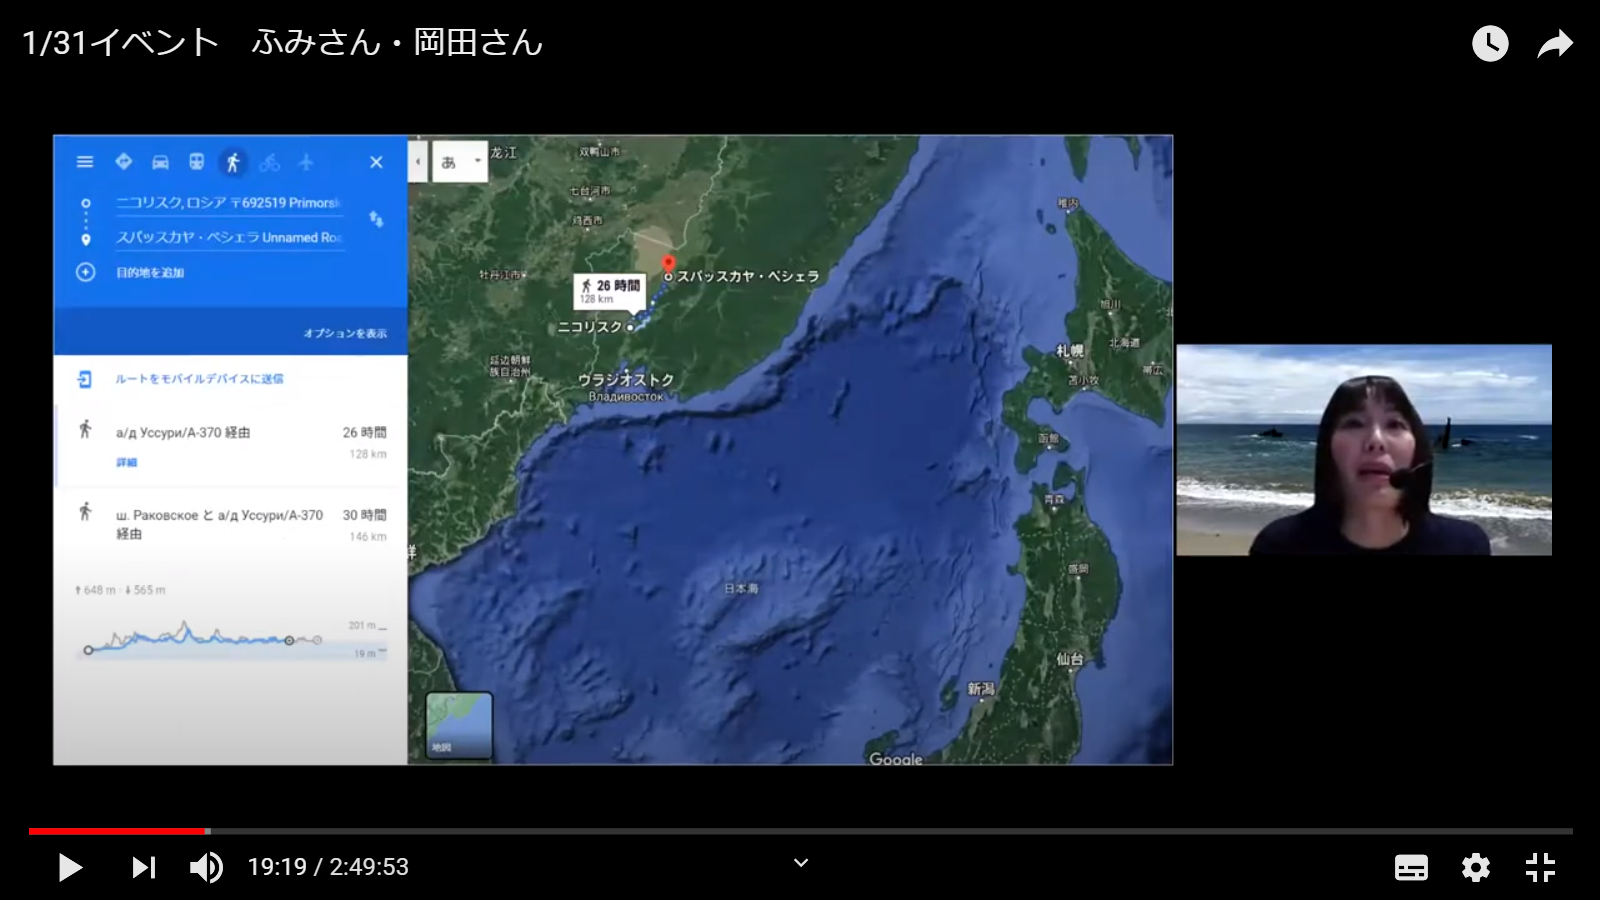Select best travel mode icon

click(x=124, y=161)
